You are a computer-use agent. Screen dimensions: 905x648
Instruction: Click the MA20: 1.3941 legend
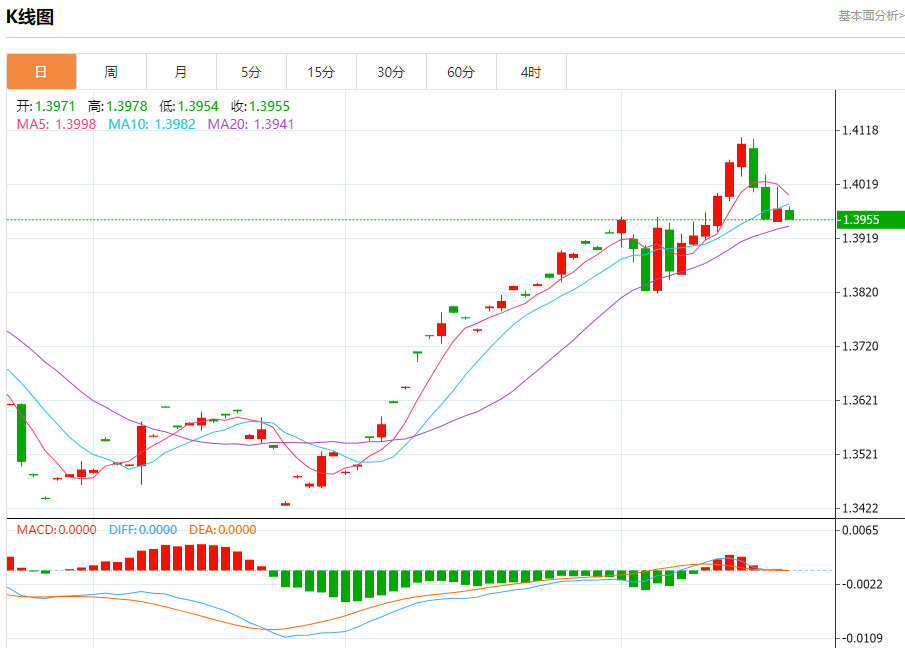tap(250, 124)
